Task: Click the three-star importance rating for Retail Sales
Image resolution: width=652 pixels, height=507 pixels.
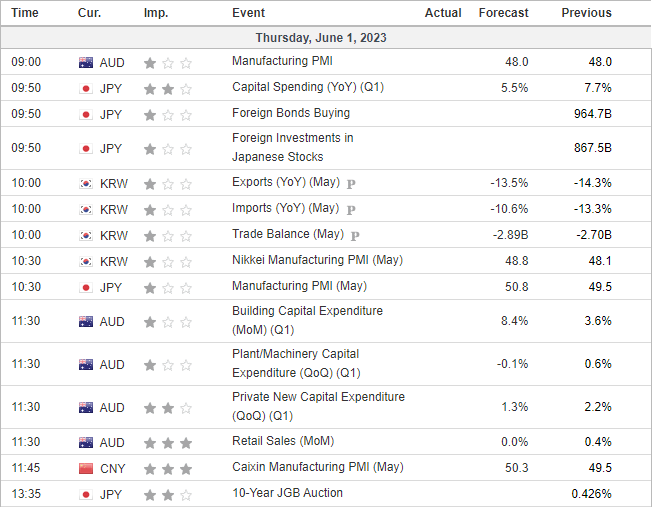Action: (168, 443)
